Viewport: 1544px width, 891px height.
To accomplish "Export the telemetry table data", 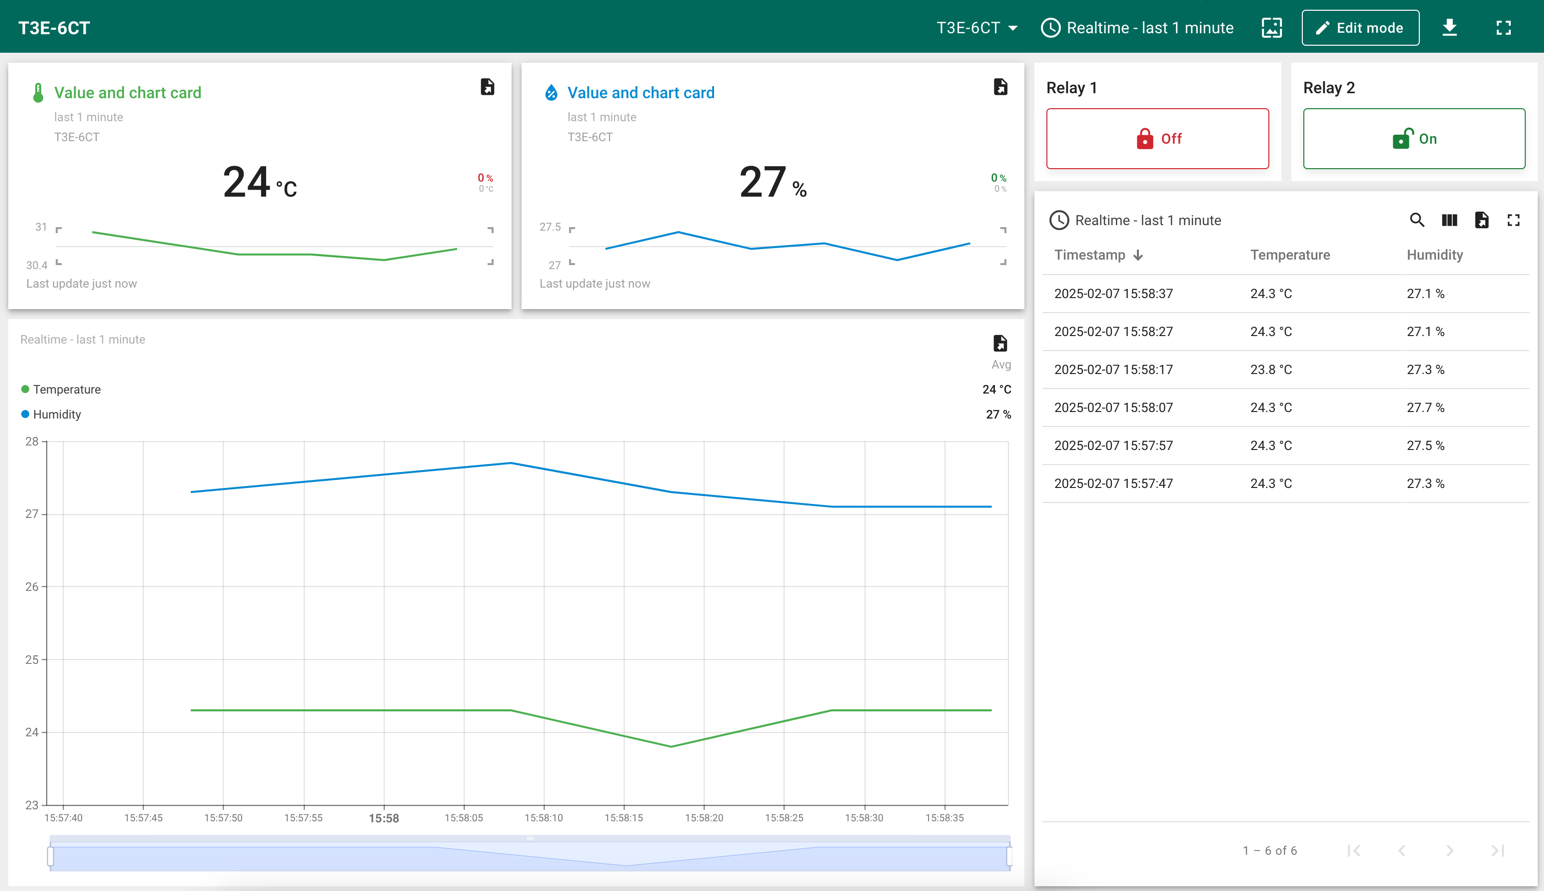I will click(1481, 220).
